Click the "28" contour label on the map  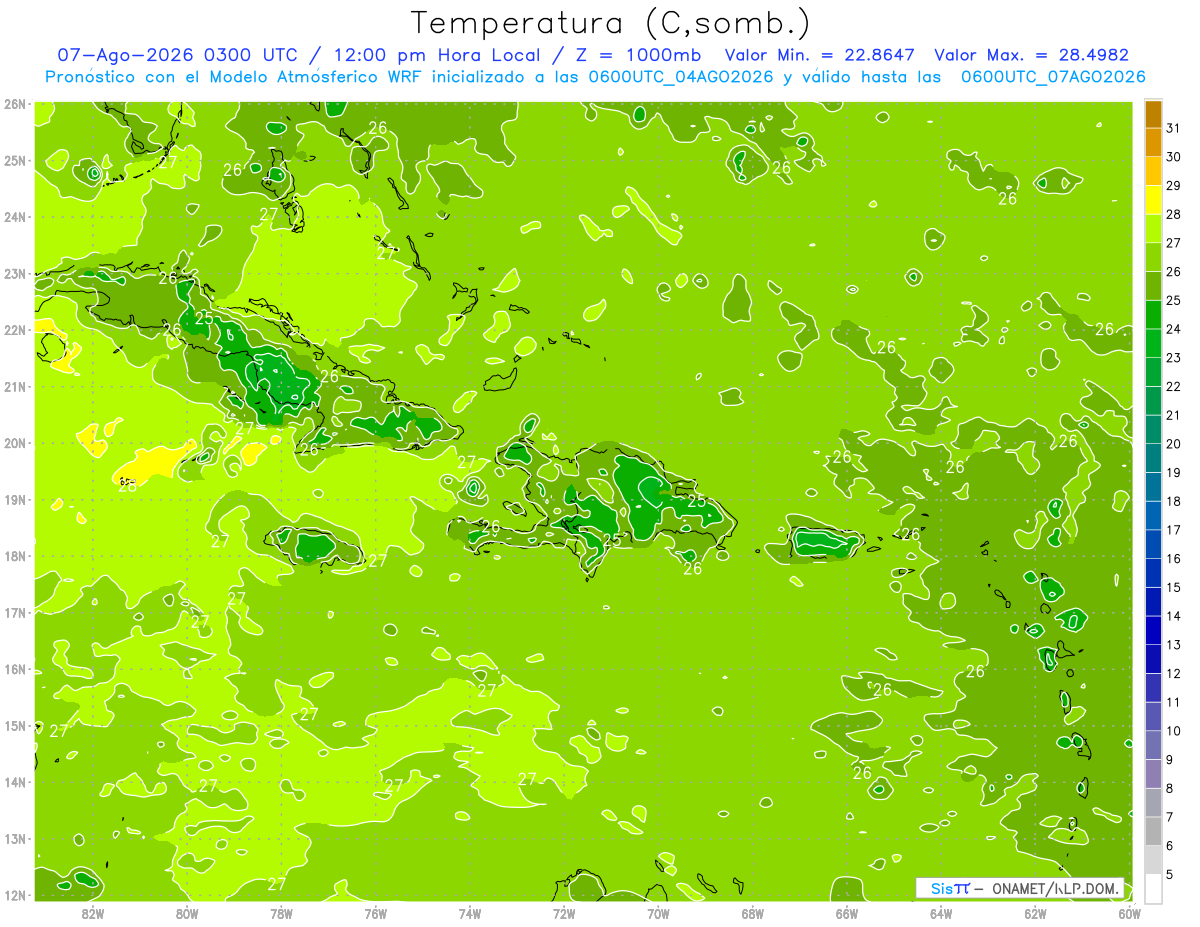coord(128,486)
